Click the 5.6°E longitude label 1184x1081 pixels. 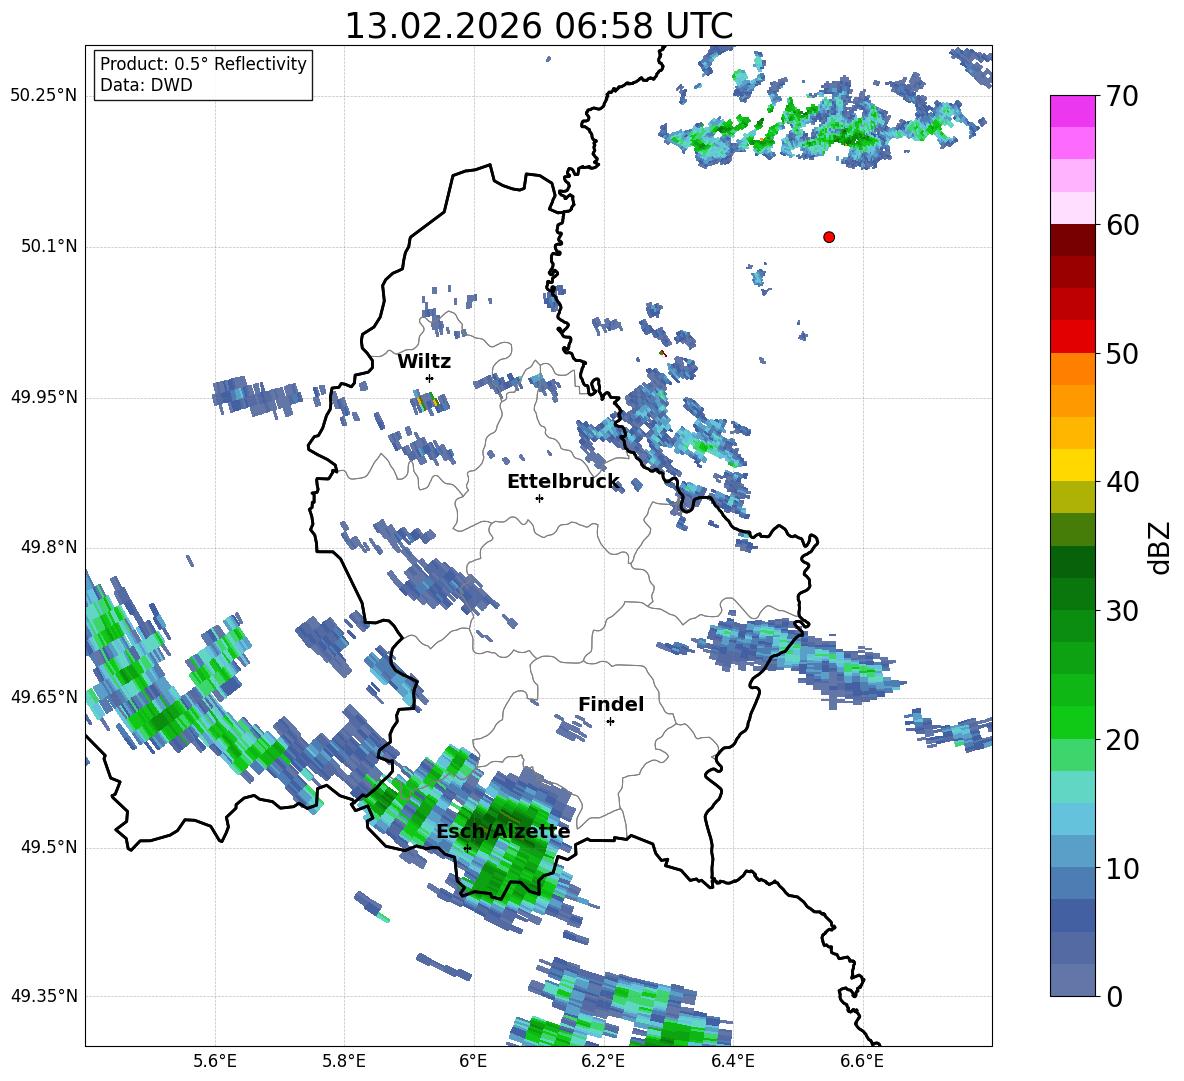pos(215,1062)
